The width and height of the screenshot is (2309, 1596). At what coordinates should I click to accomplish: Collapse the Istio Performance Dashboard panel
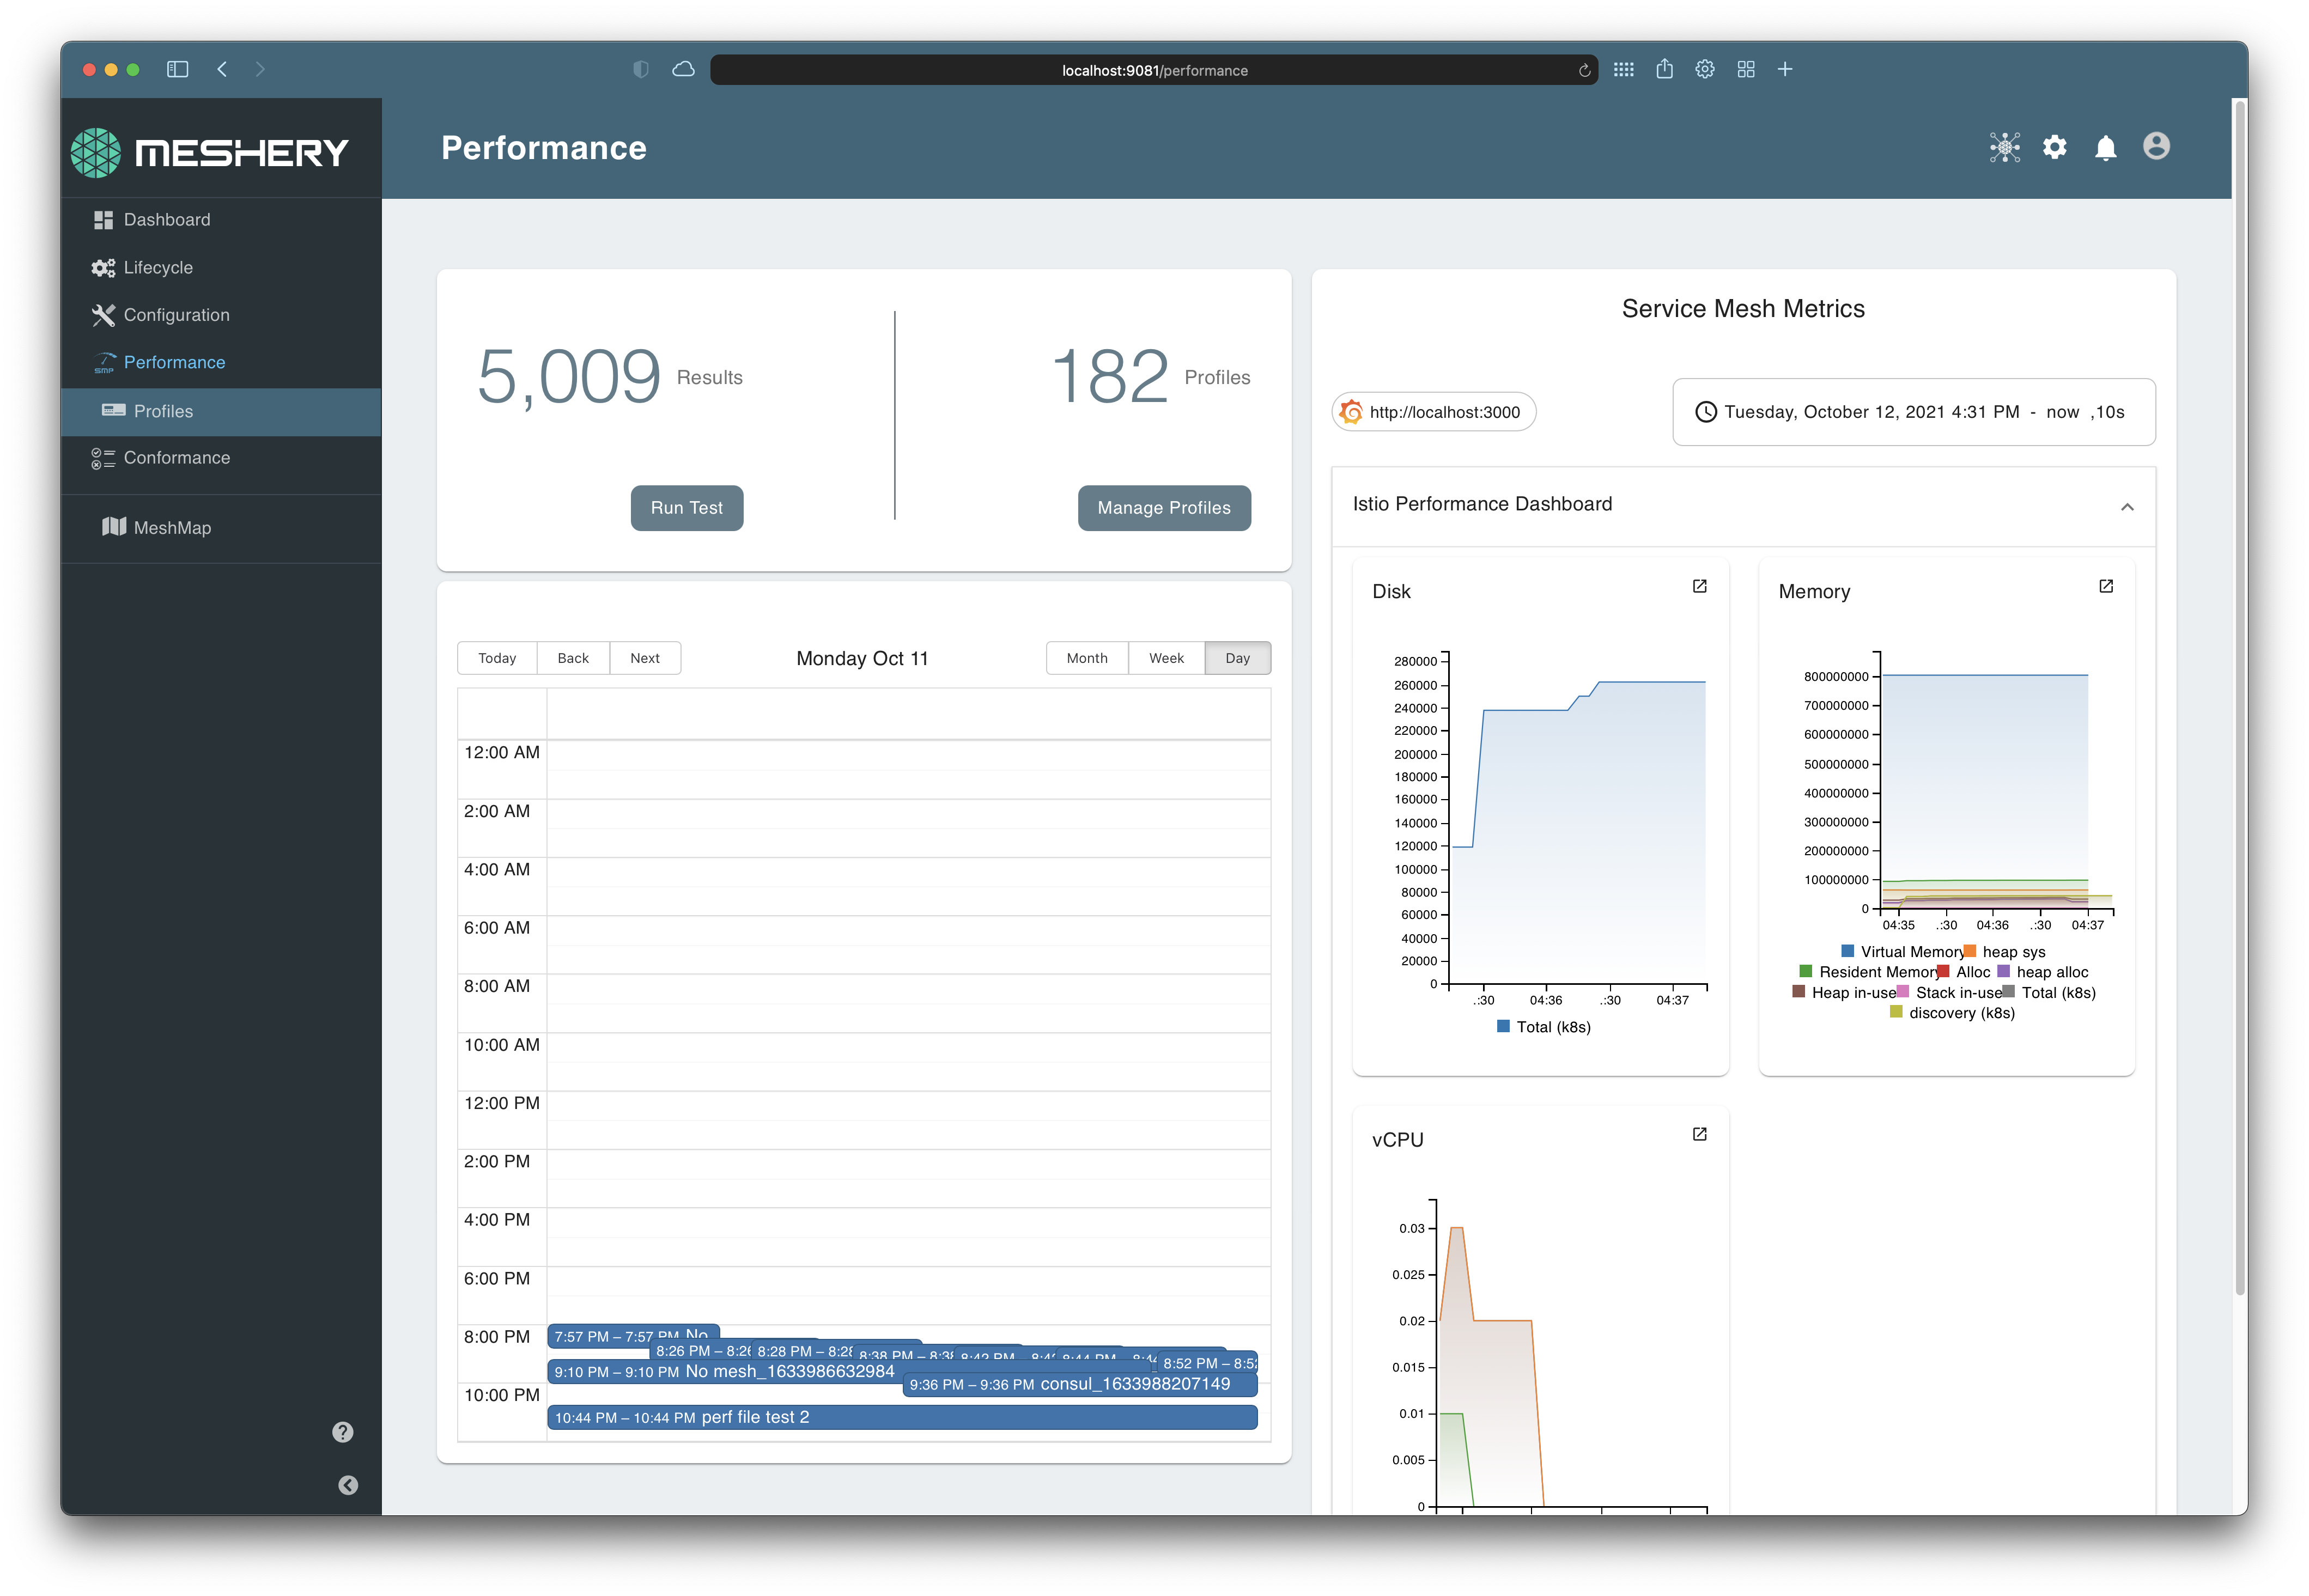point(2127,507)
